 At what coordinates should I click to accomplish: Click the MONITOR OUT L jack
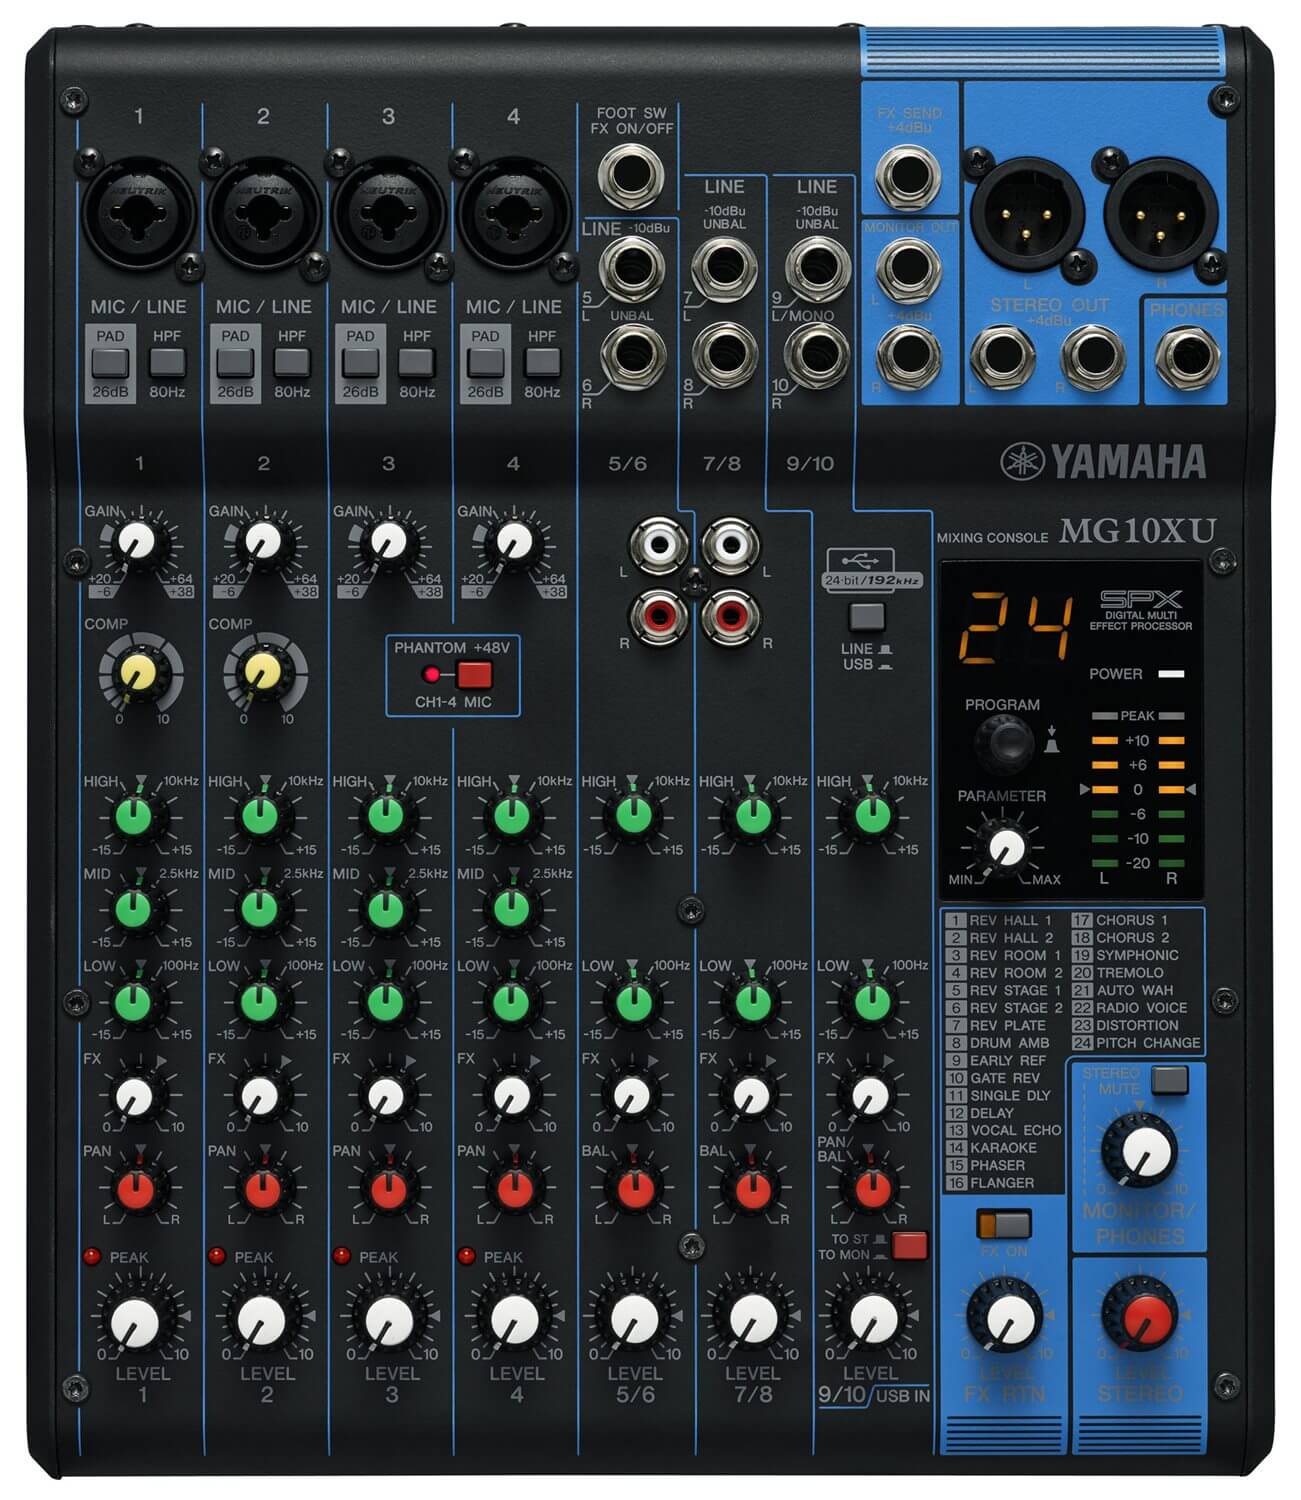point(908,266)
